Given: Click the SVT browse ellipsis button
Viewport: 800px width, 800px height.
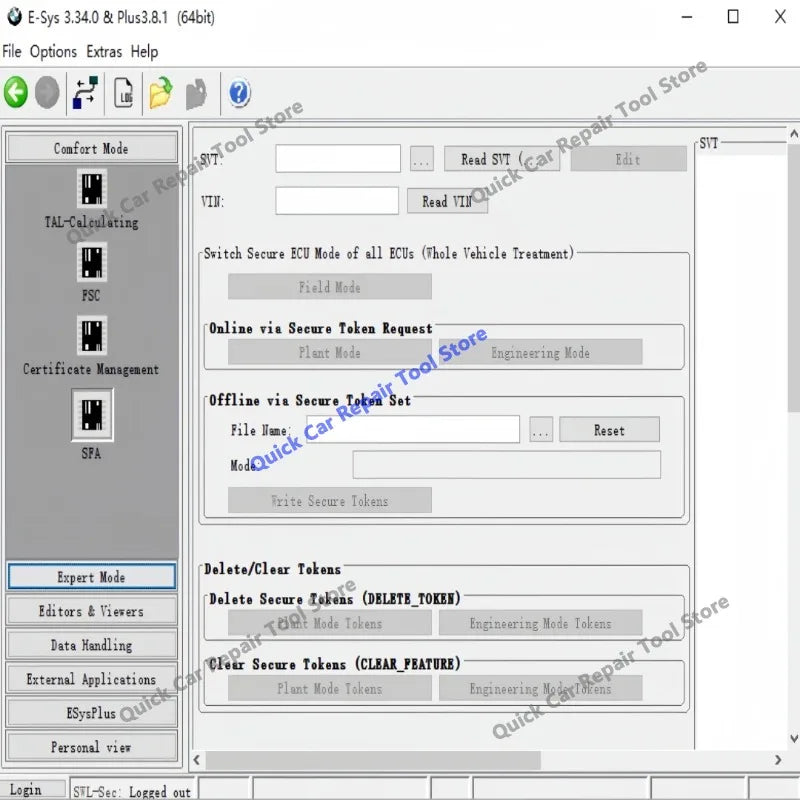Looking at the screenshot, I should 421,159.
